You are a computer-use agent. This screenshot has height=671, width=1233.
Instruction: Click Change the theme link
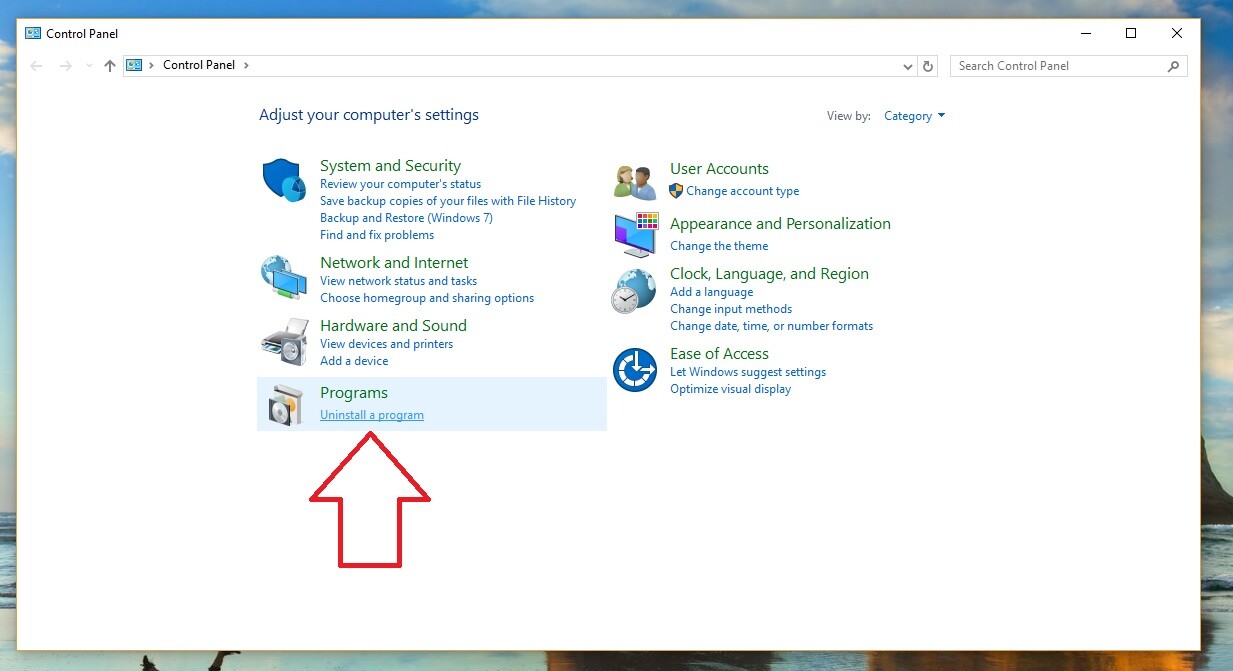point(719,246)
